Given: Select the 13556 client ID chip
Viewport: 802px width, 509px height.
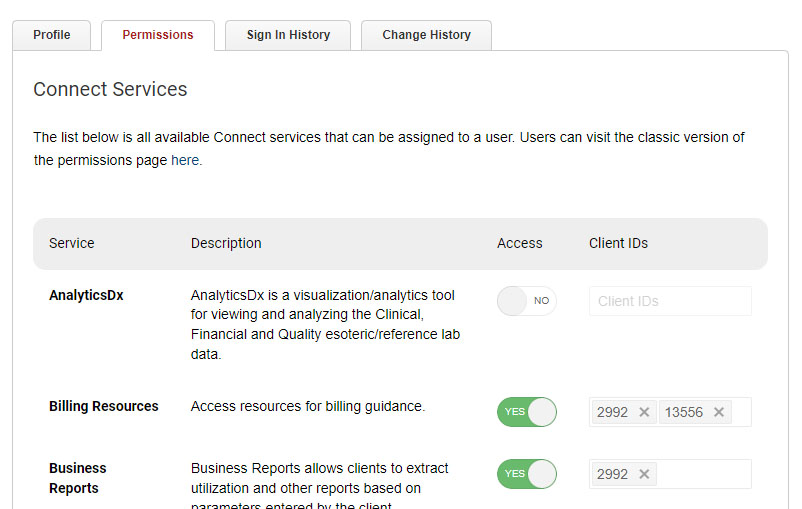Looking at the screenshot, I should point(683,412).
